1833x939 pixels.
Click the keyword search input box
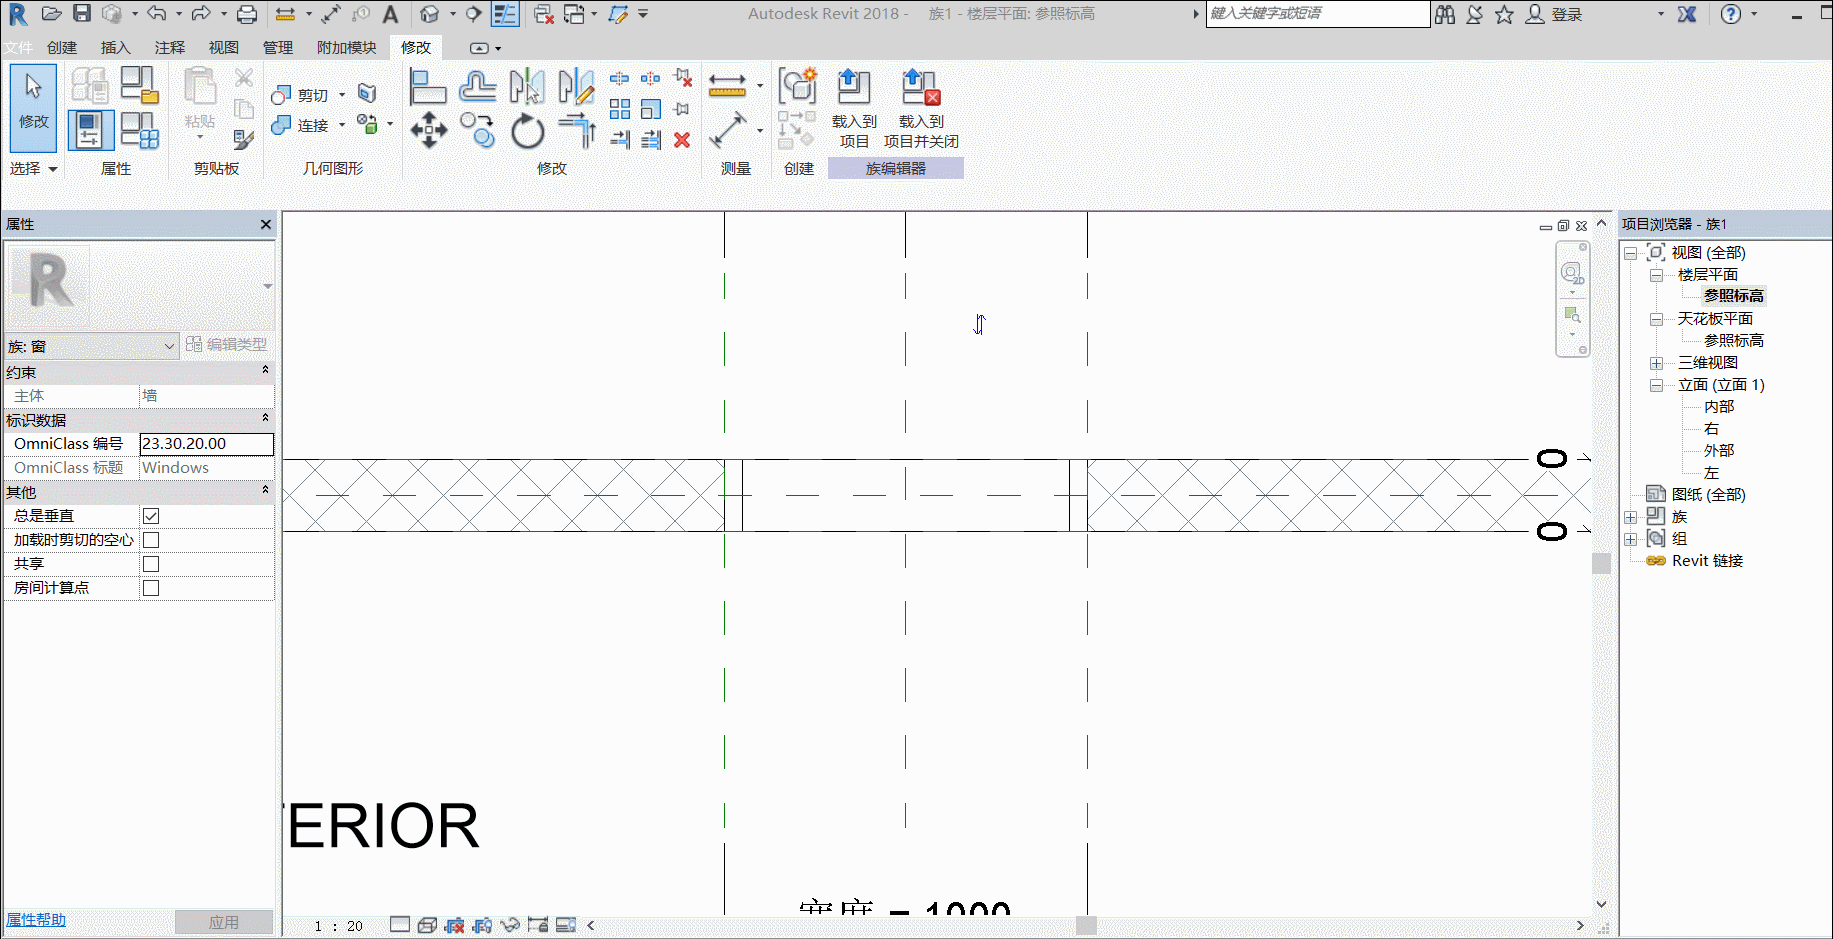point(1318,14)
